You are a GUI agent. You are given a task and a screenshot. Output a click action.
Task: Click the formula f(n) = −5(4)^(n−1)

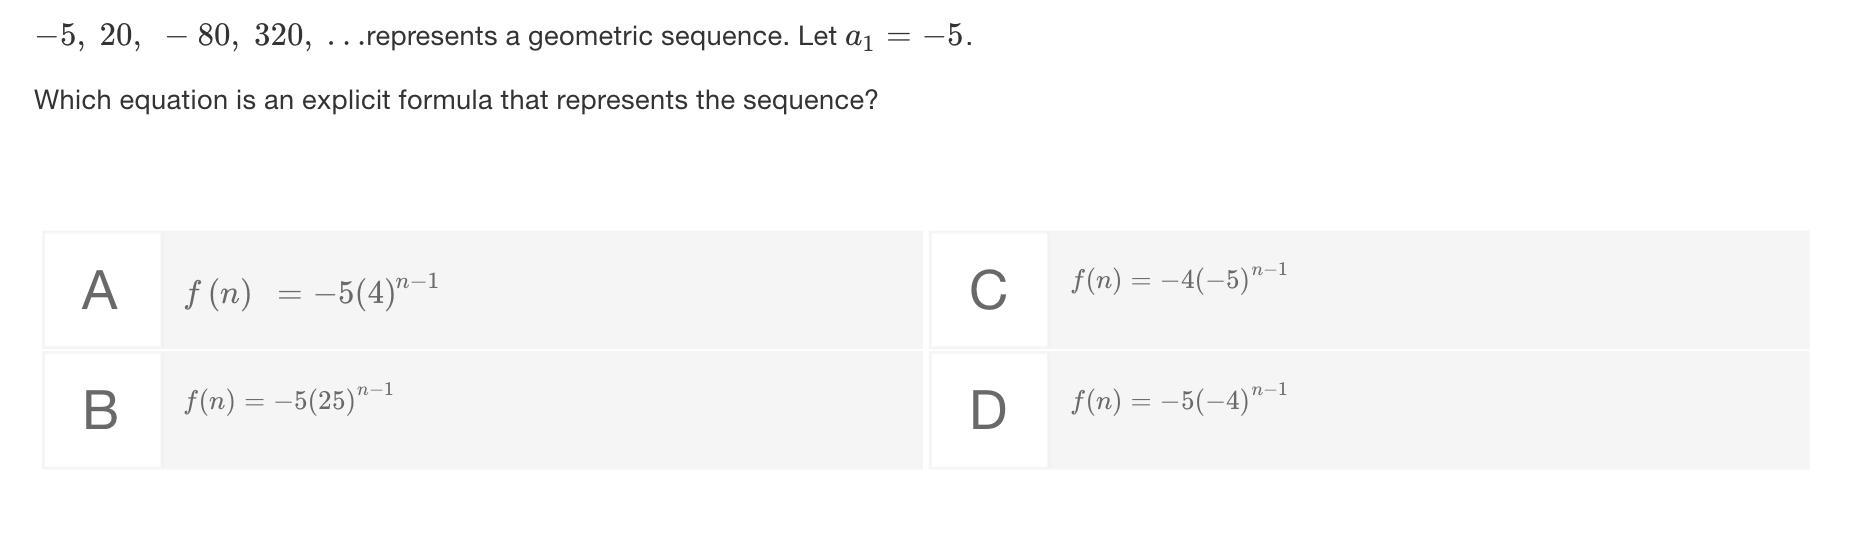(311, 292)
